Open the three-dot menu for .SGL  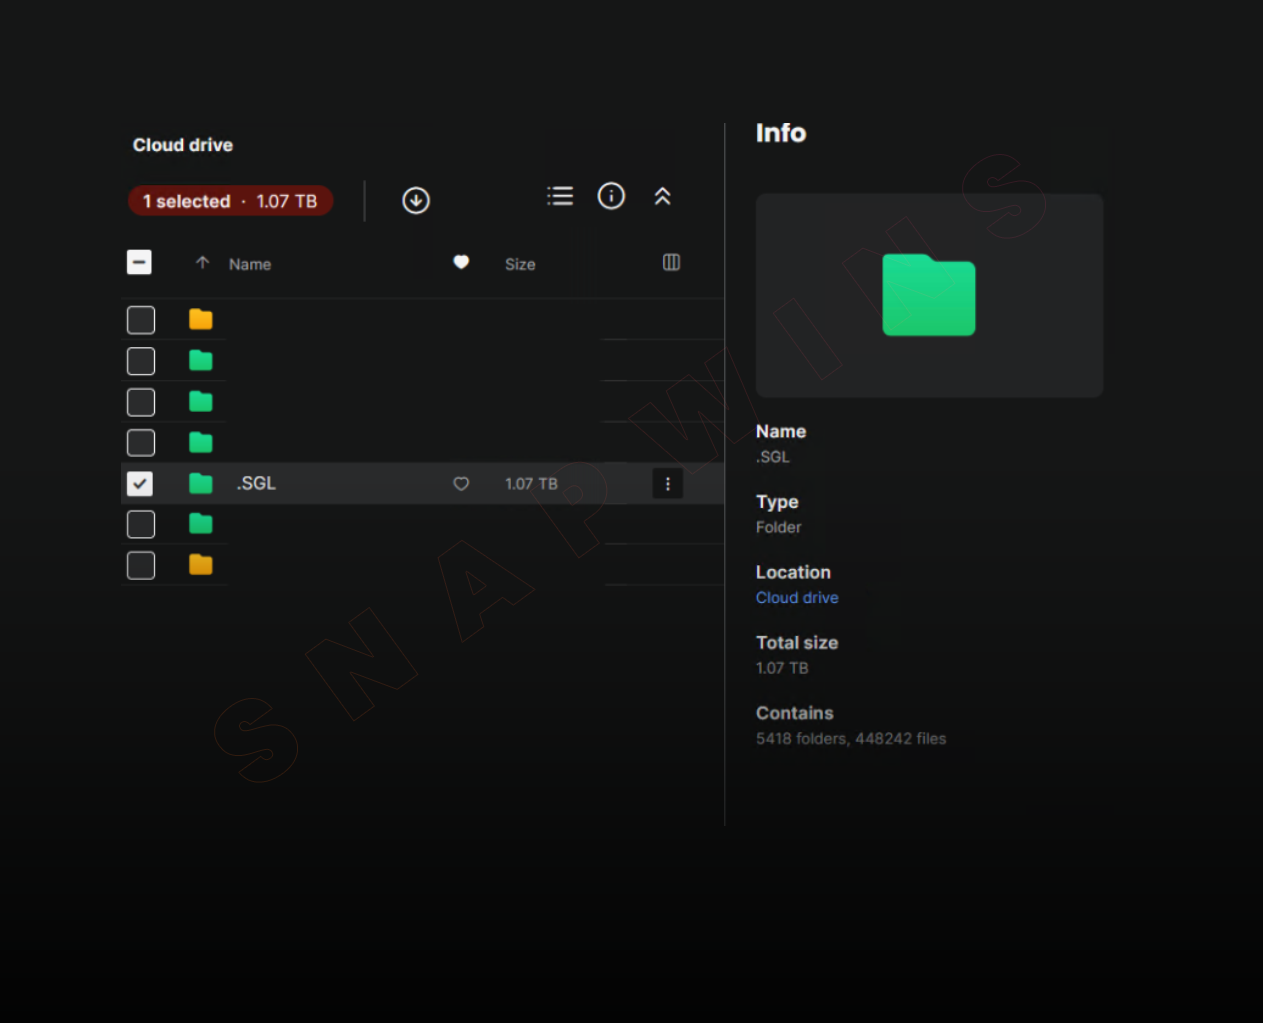[x=667, y=484]
